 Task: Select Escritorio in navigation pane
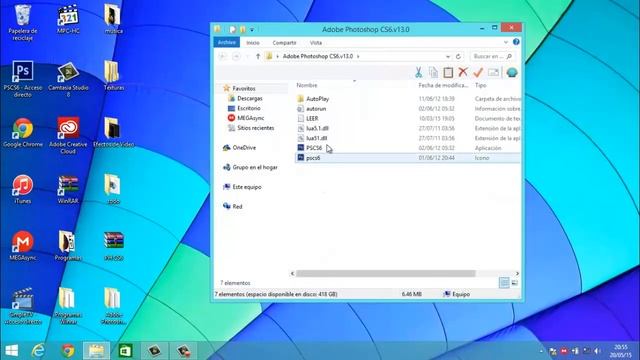click(249, 108)
